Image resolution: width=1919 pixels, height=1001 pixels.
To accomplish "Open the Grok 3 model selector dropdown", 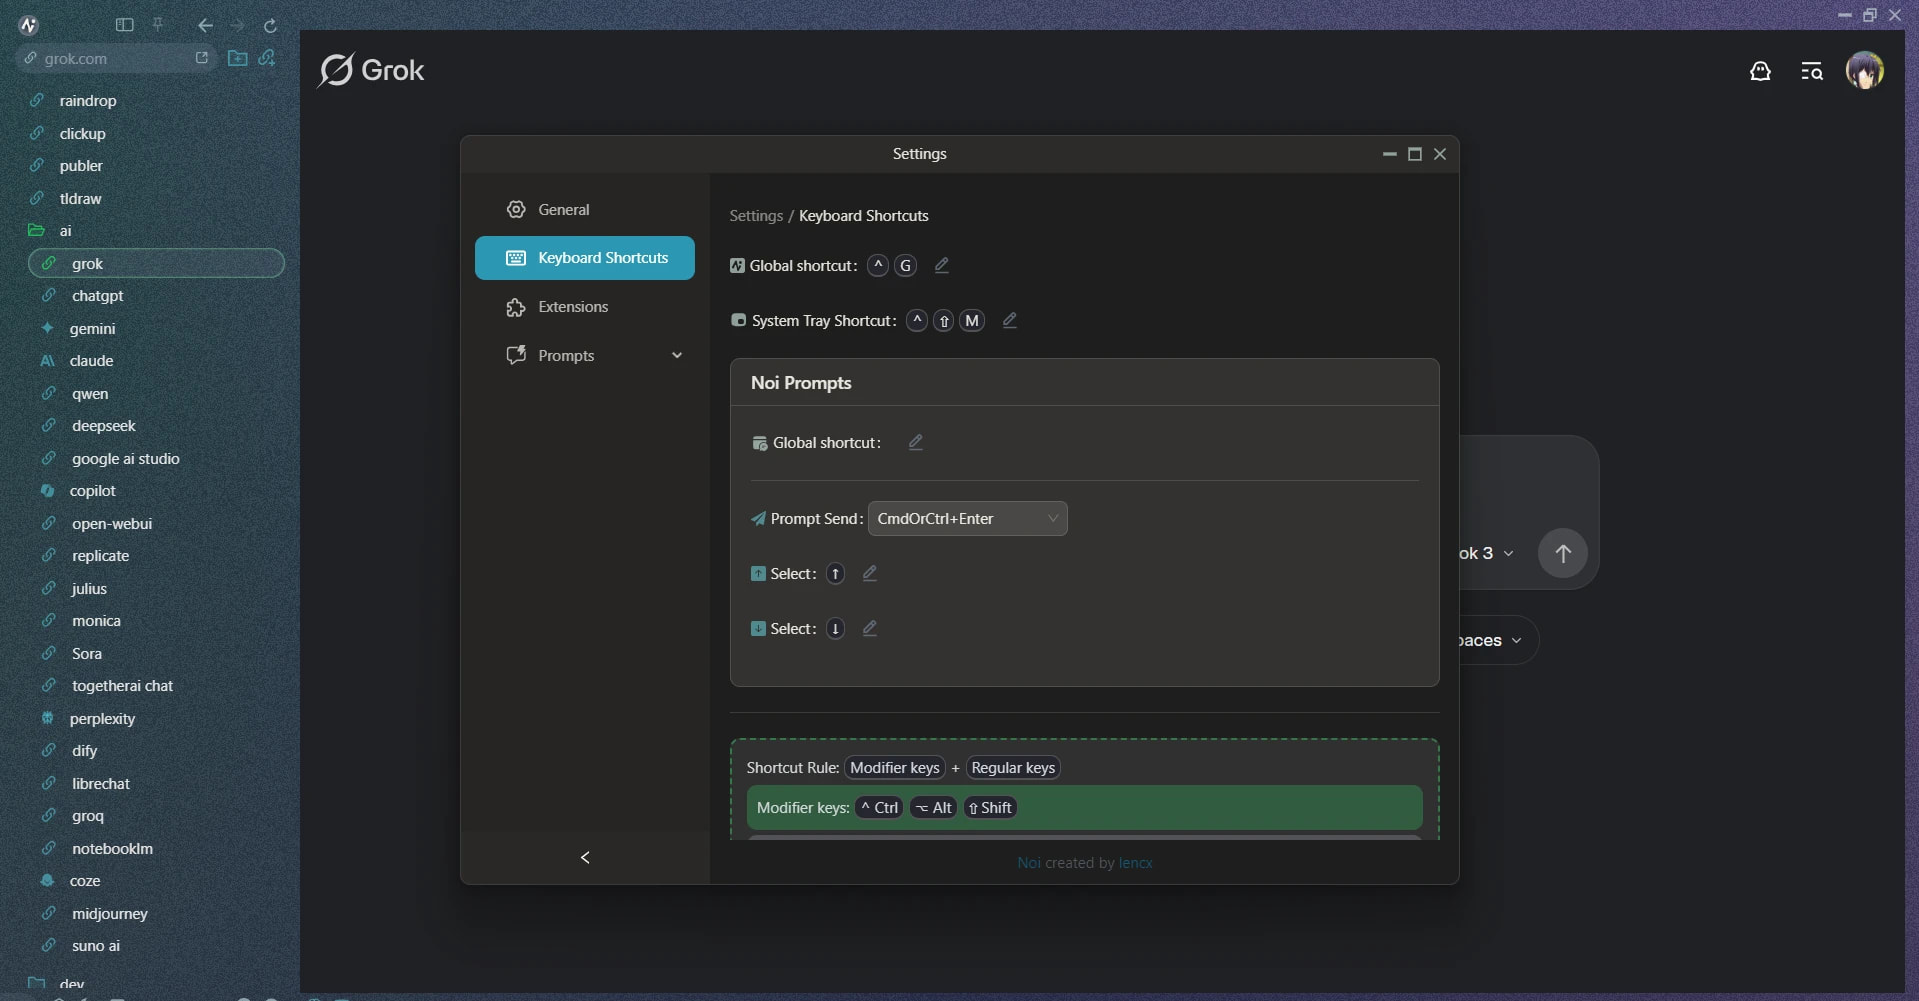I will point(1486,553).
